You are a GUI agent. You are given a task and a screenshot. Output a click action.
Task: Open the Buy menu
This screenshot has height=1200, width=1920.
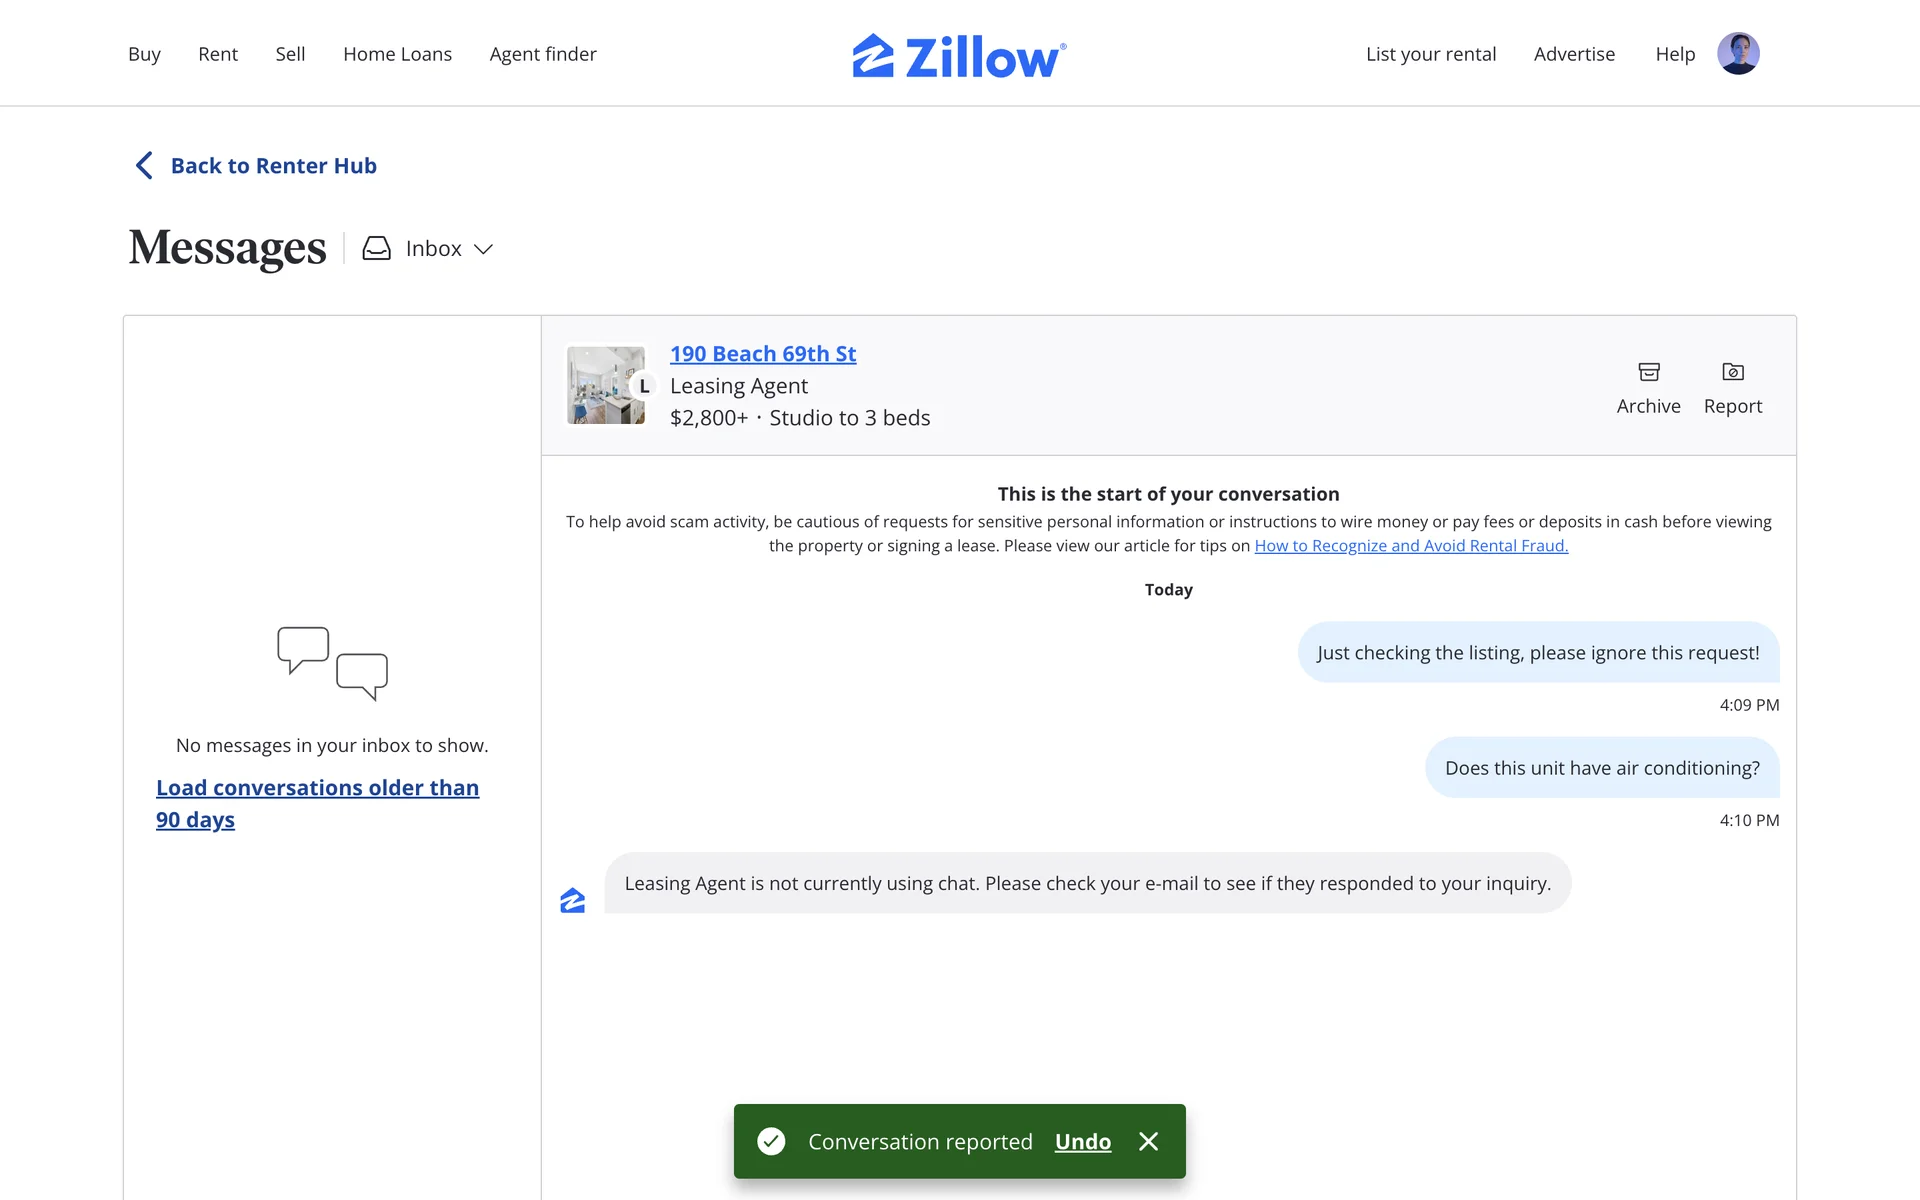144,54
